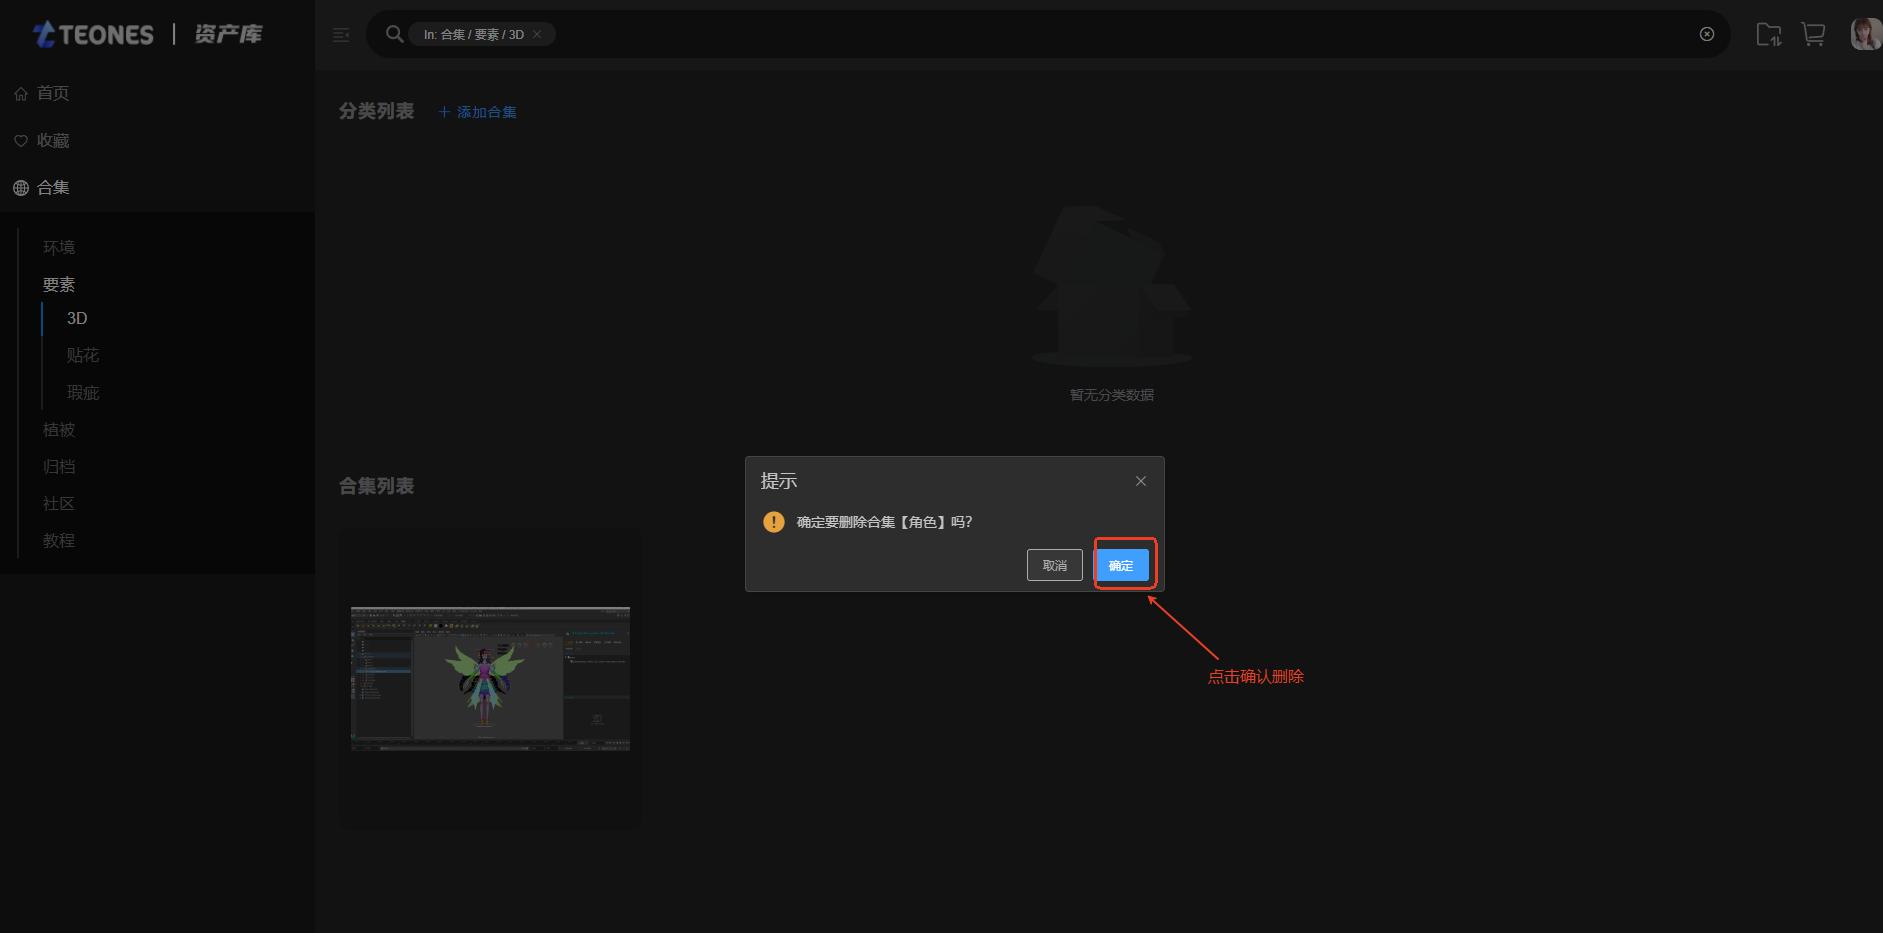Open 收藏 favorites in sidebar
The width and height of the screenshot is (1883, 933).
[x=52, y=141]
